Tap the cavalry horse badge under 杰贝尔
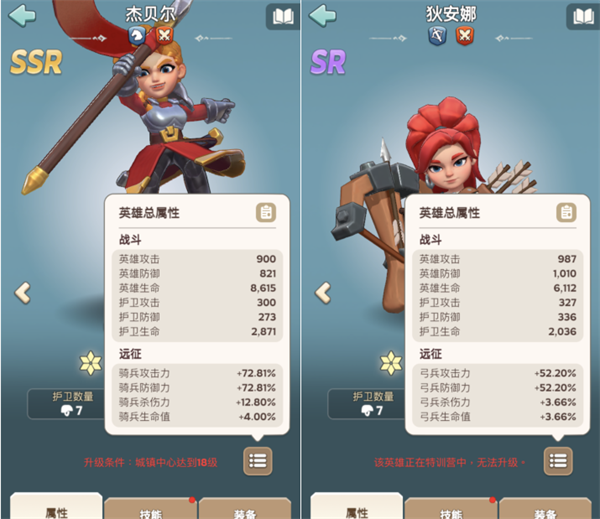This screenshot has height=519, width=600. (137, 36)
